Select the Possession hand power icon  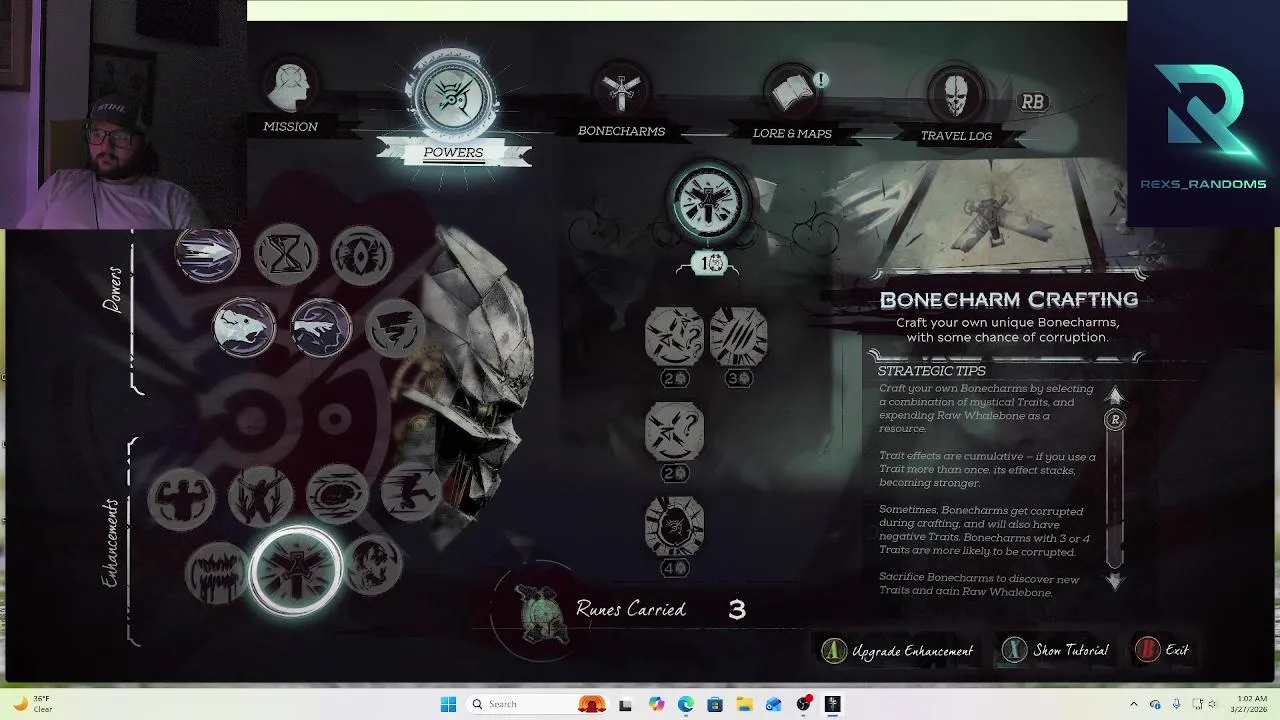(321, 328)
